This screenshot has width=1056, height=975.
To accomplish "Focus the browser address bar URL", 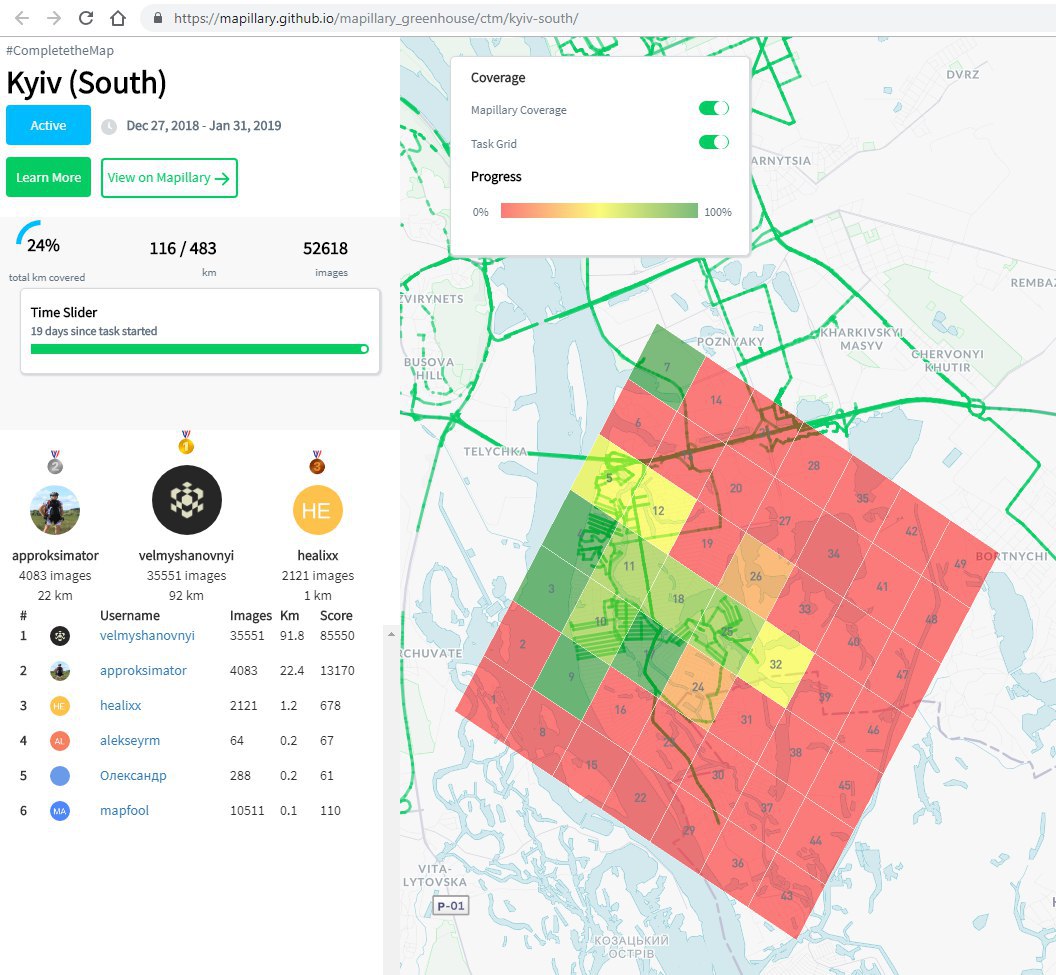I will (376, 18).
